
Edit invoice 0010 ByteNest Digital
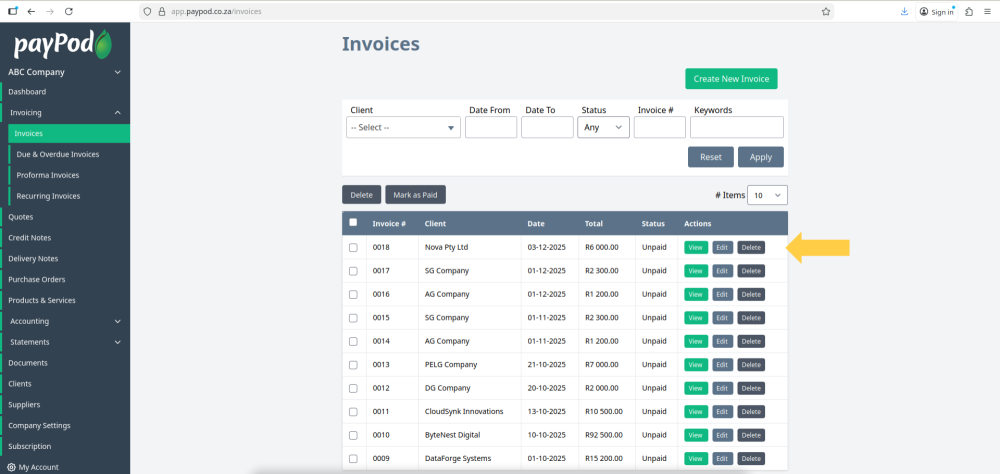coord(723,435)
